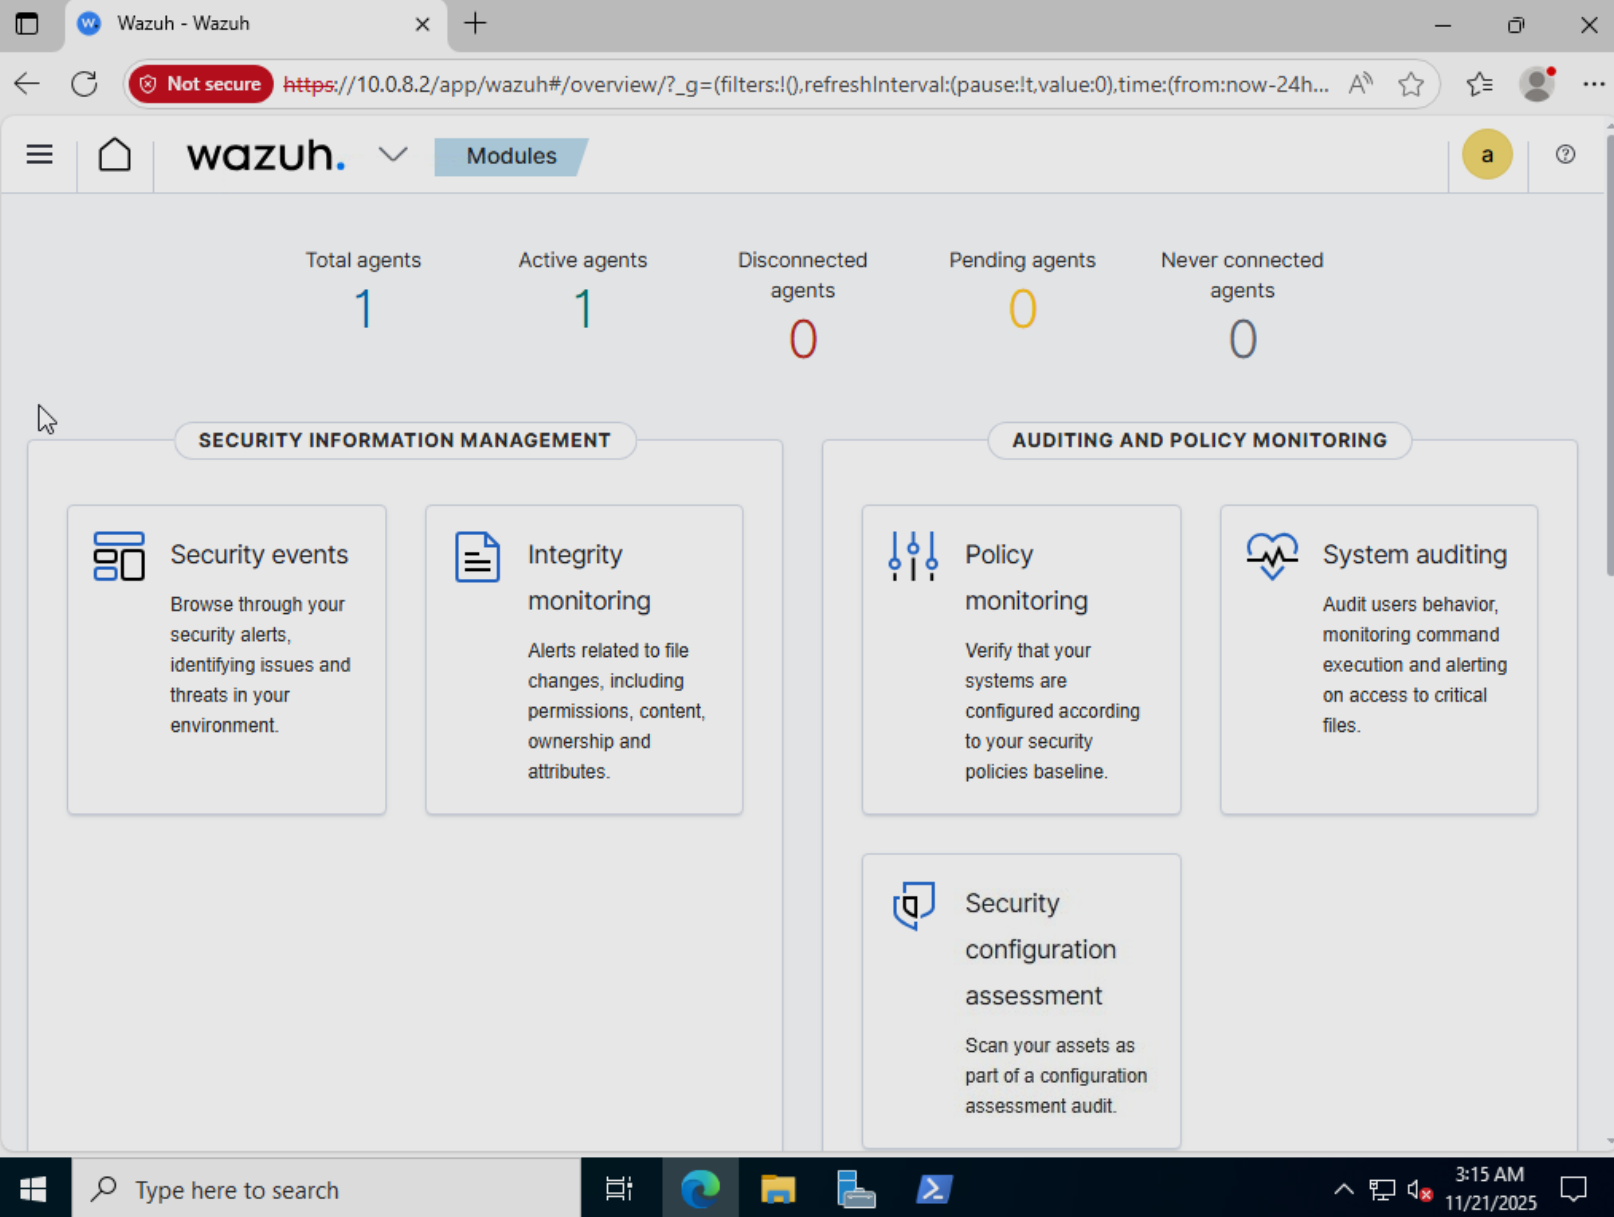Click the Policy monitoring sliders icon
Screen dimensions: 1614x1217
pos(913,556)
